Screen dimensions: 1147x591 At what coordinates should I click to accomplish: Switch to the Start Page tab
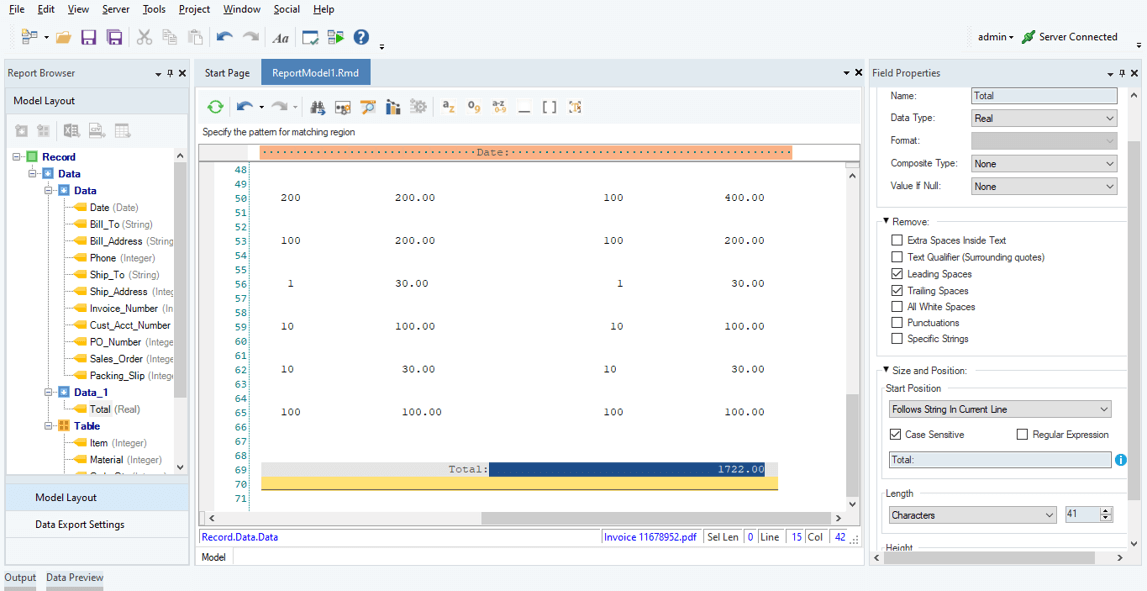(227, 73)
